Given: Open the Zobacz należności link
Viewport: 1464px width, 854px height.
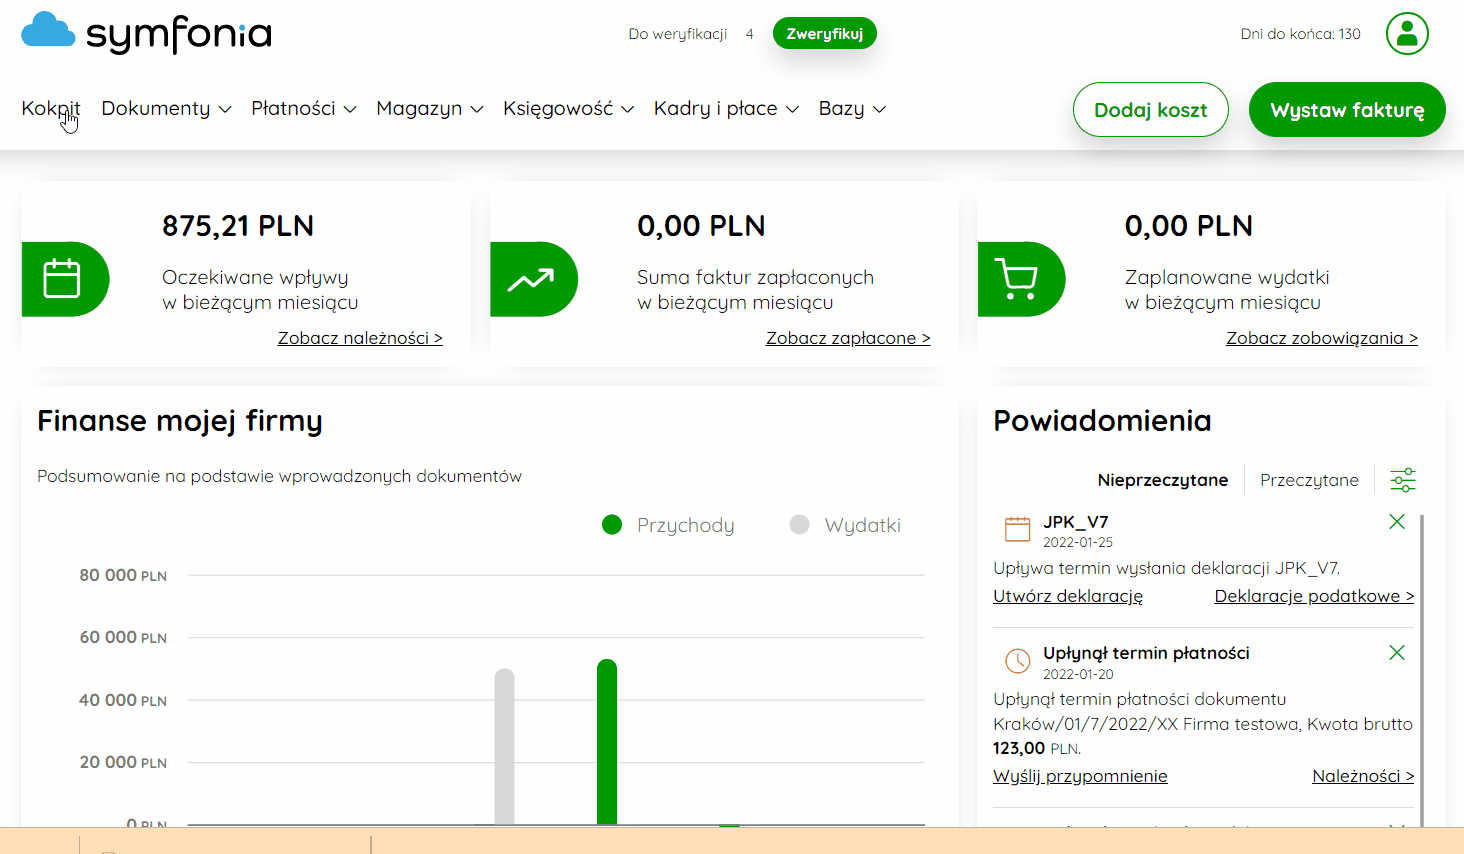Looking at the screenshot, I should (360, 338).
